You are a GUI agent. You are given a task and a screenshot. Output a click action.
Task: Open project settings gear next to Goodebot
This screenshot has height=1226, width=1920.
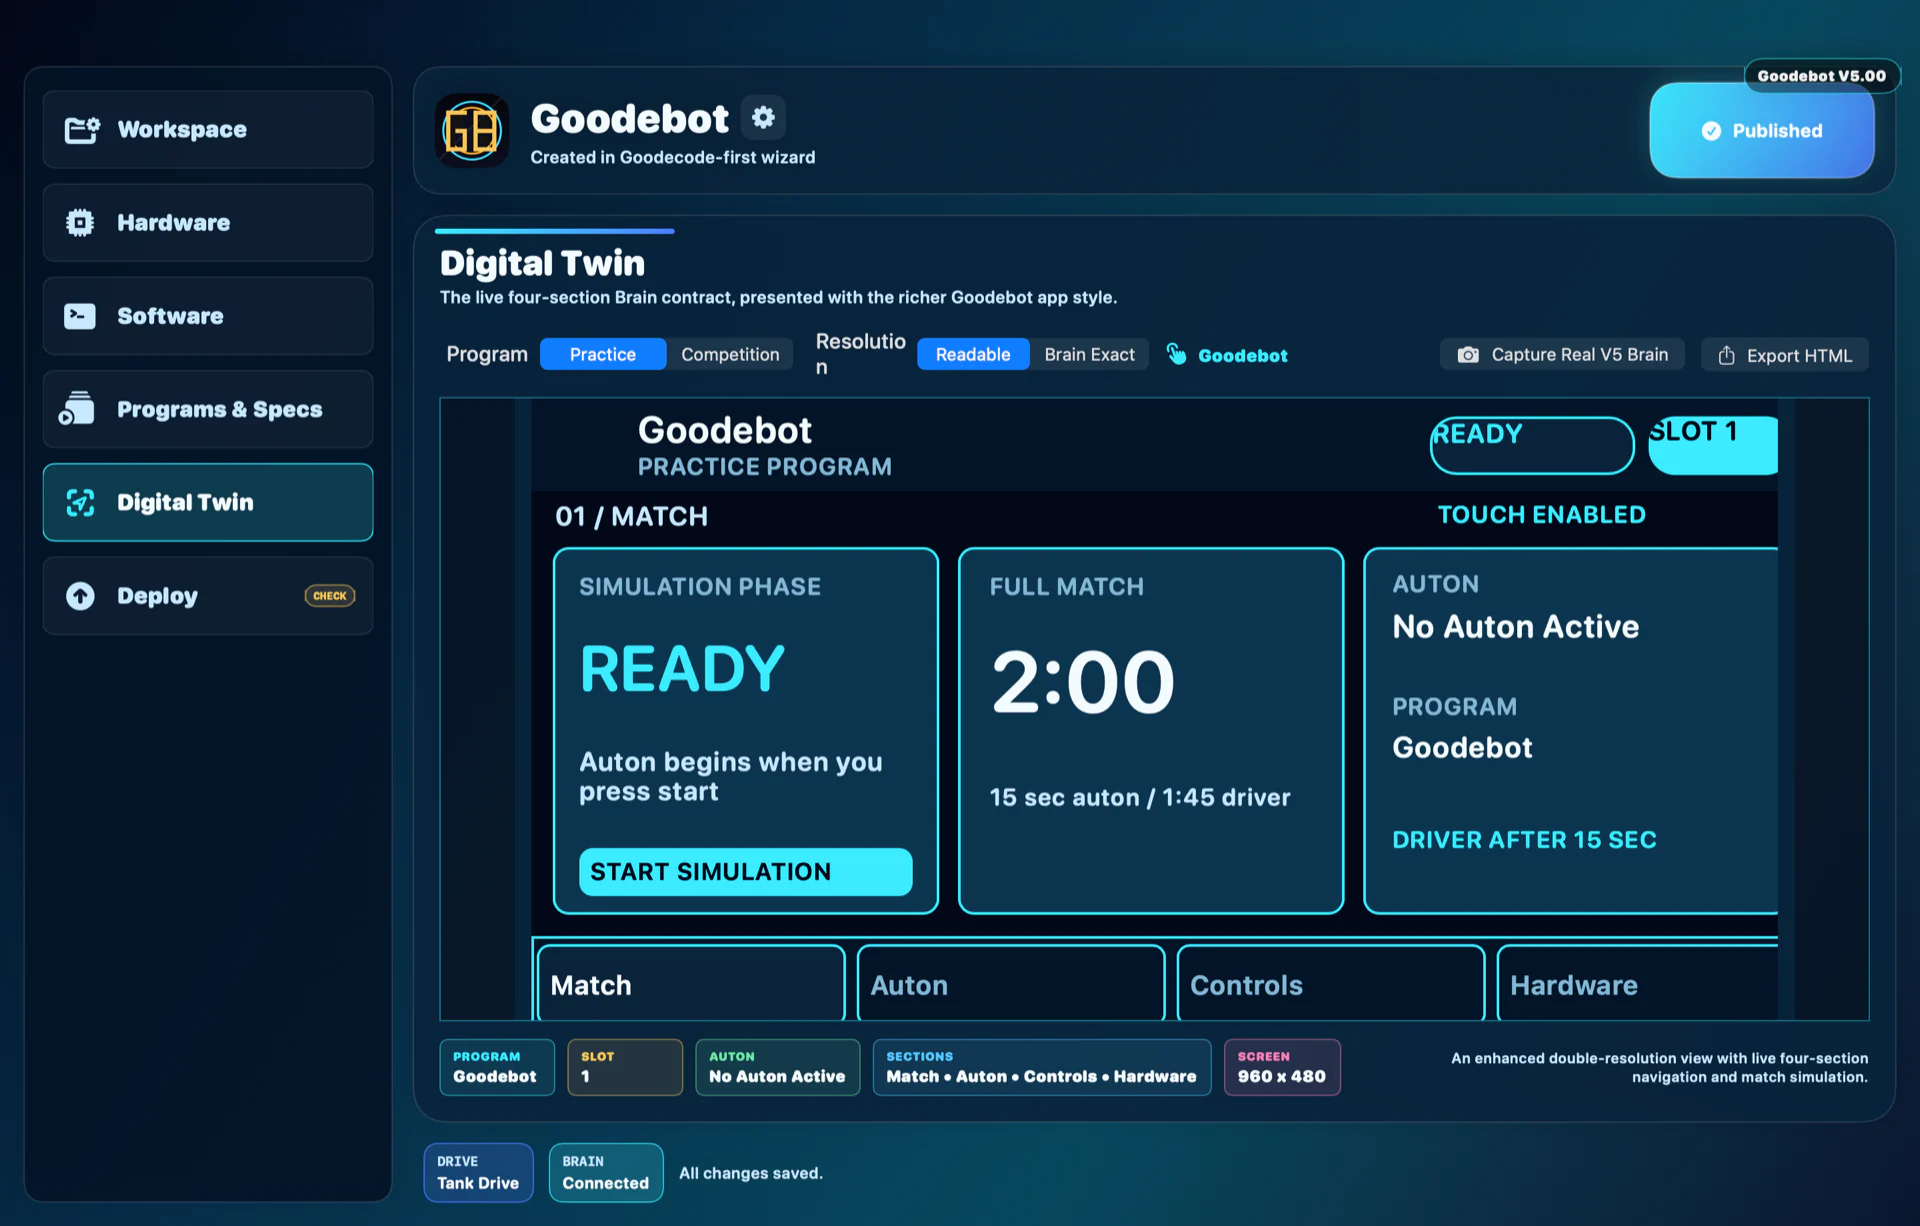pos(763,118)
